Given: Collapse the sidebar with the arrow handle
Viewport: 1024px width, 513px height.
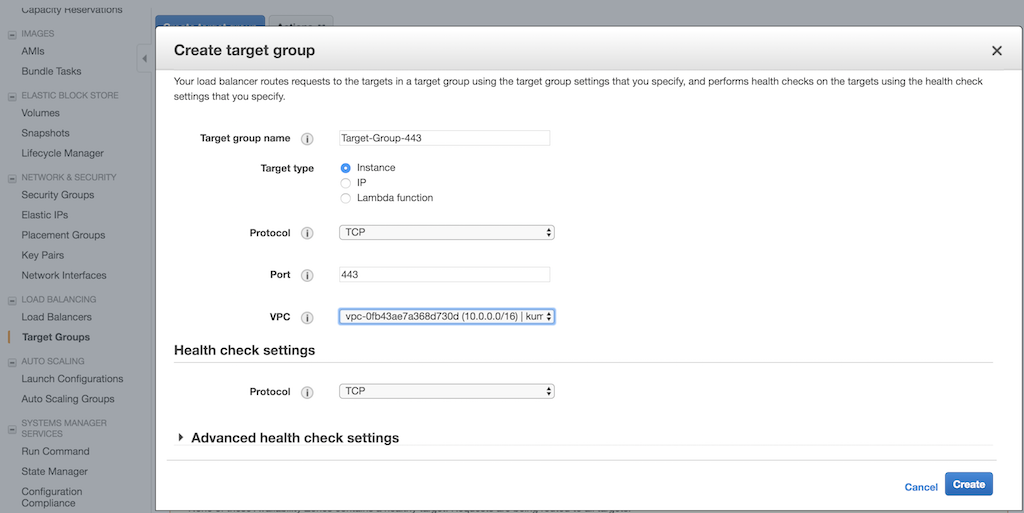Looking at the screenshot, I should (144, 59).
